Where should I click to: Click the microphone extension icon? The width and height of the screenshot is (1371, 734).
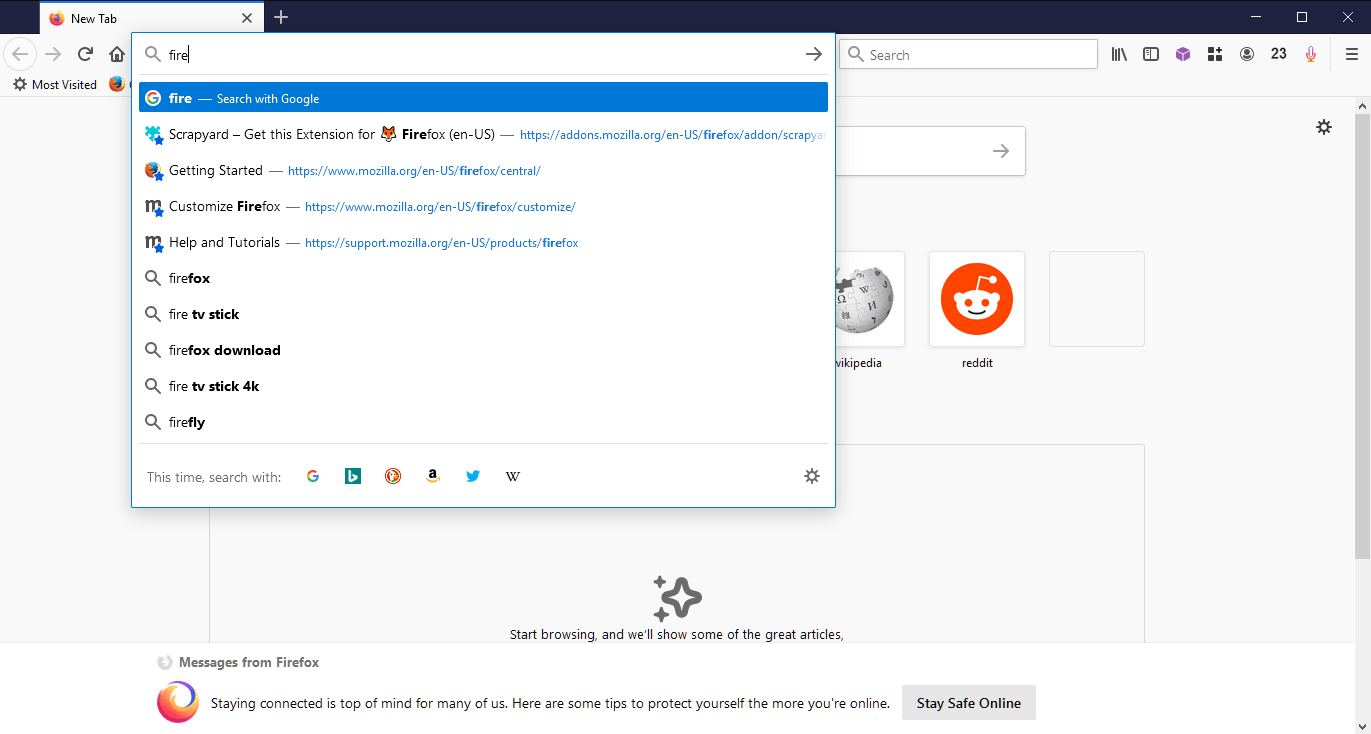pos(1311,54)
